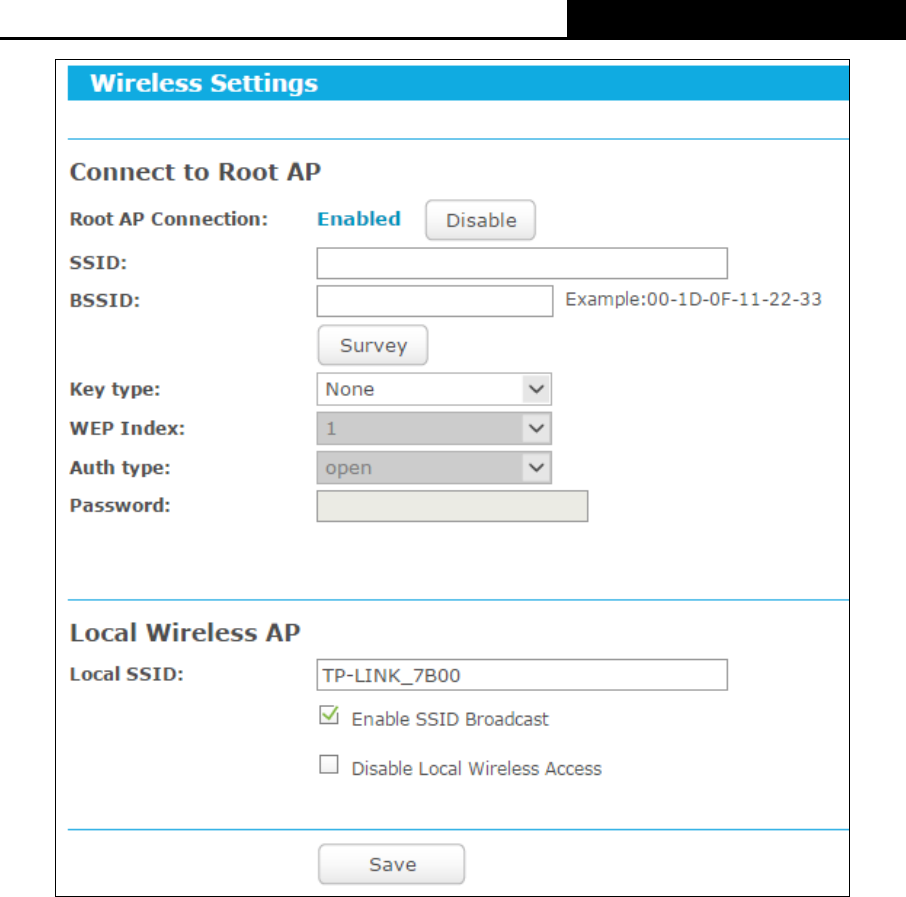Click the Disable button for Root AP Connection
906x897 pixels.
tap(480, 220)
